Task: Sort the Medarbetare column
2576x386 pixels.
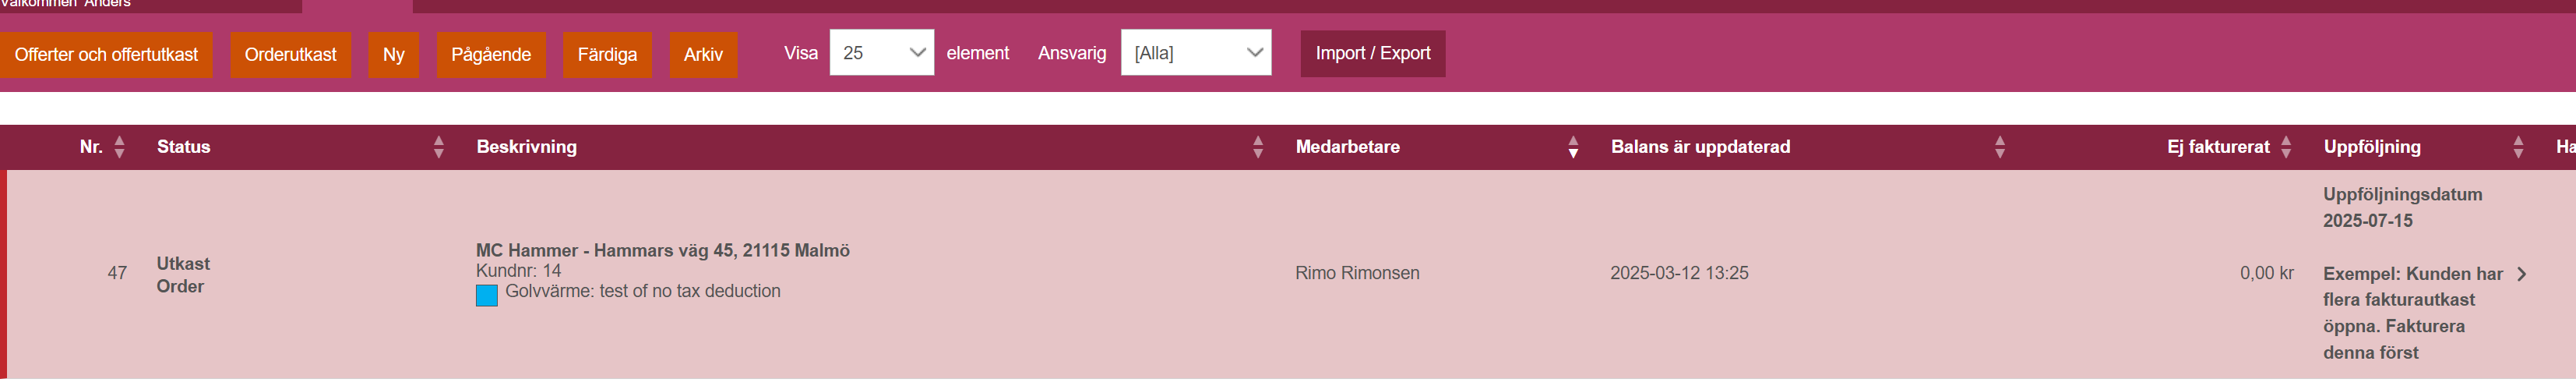Action: (1572, 147)
